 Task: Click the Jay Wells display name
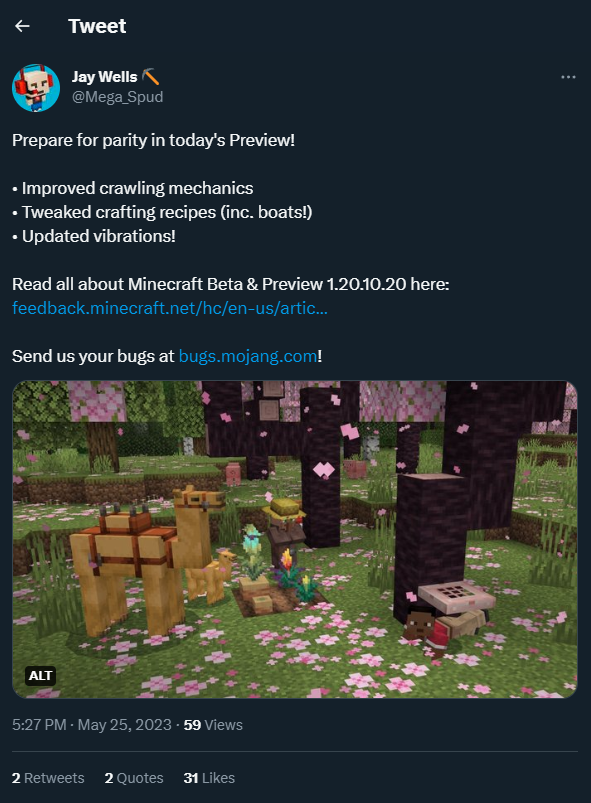point(104,77)
